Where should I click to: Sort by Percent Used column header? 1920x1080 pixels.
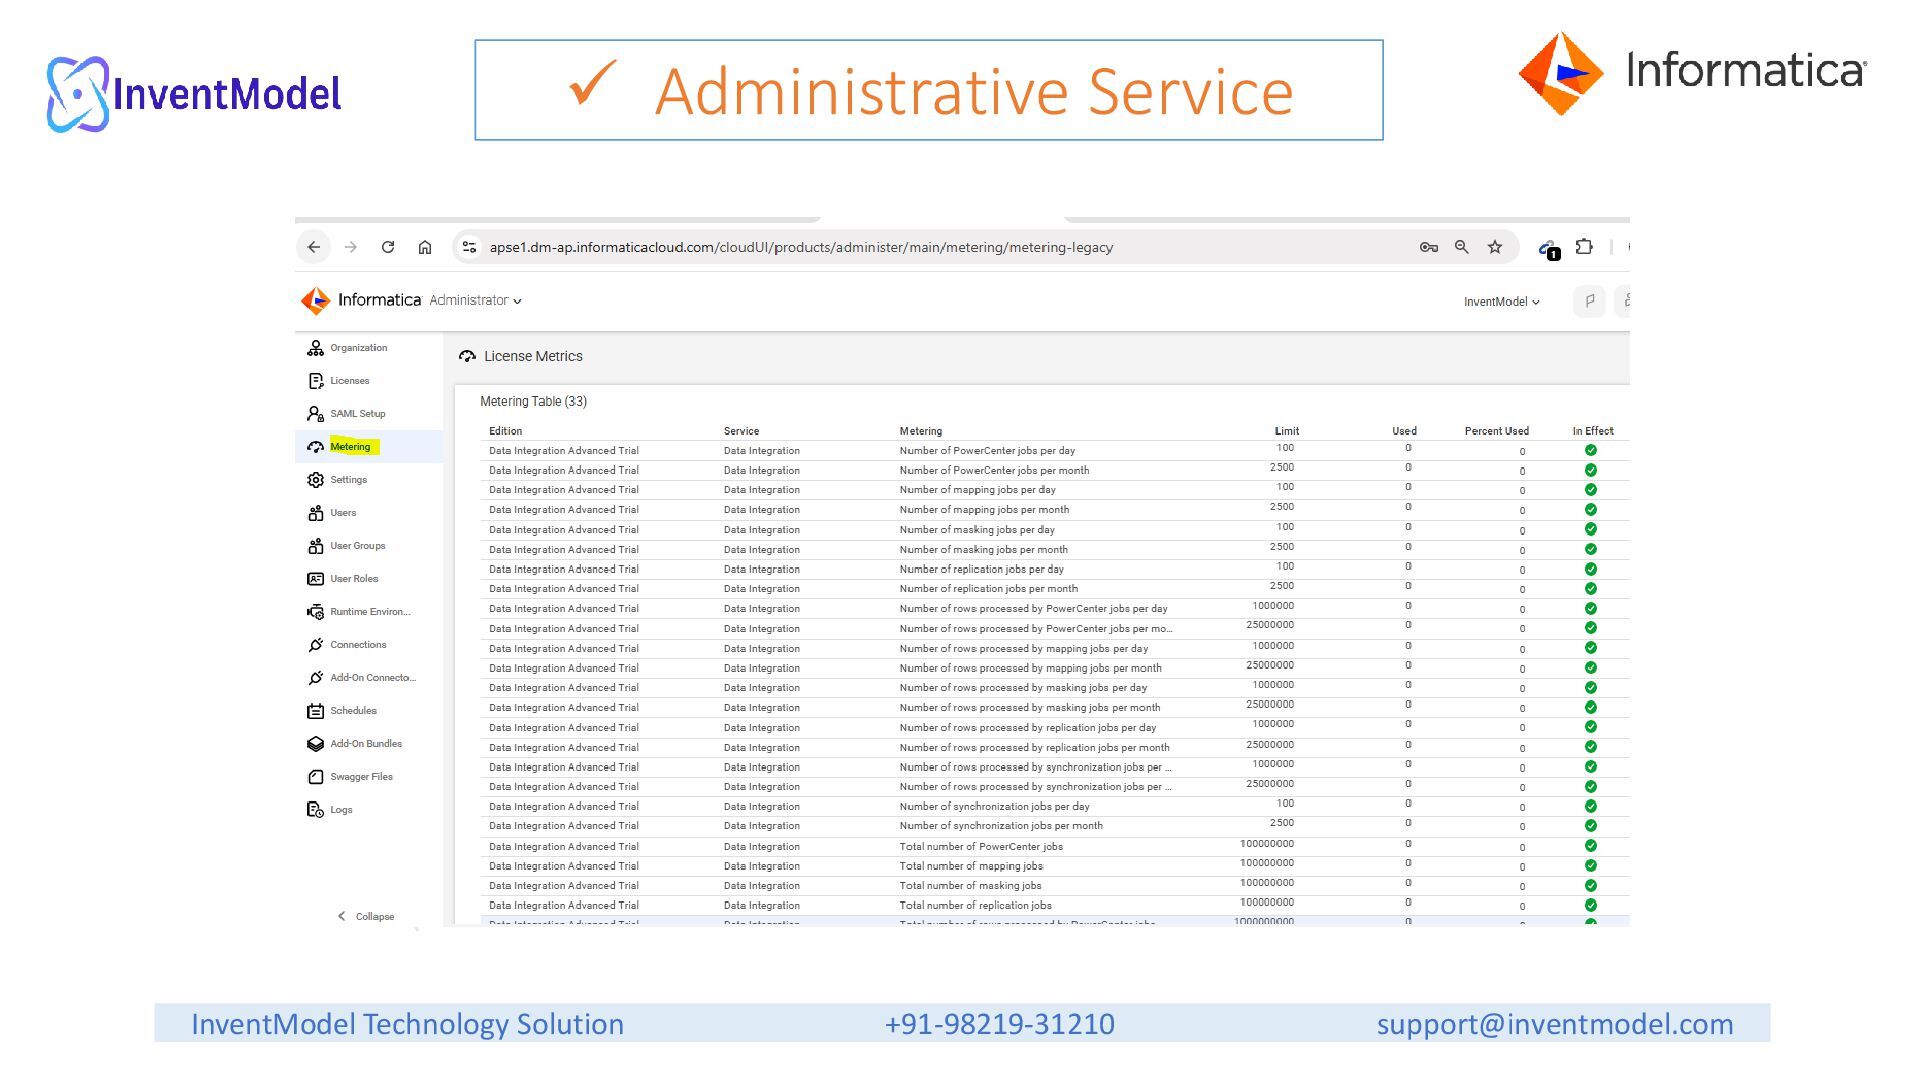click(x=1496, y=431)
